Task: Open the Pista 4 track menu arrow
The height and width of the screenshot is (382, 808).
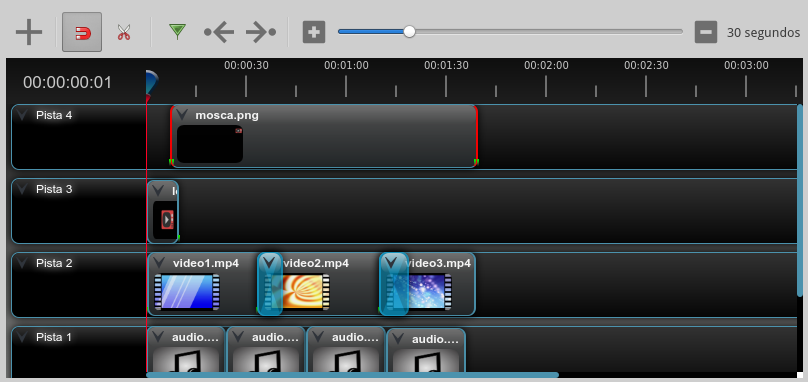Action: tap(22, 115)
